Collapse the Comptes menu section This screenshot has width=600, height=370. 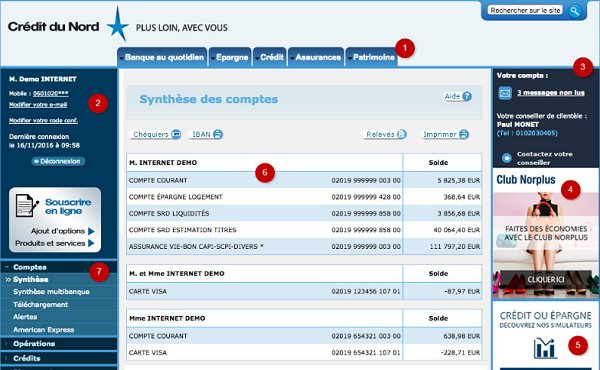tap(59, 267)
